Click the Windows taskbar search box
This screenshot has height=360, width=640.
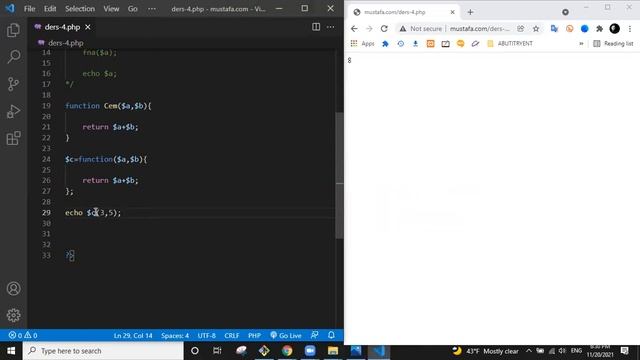(103, 351)
